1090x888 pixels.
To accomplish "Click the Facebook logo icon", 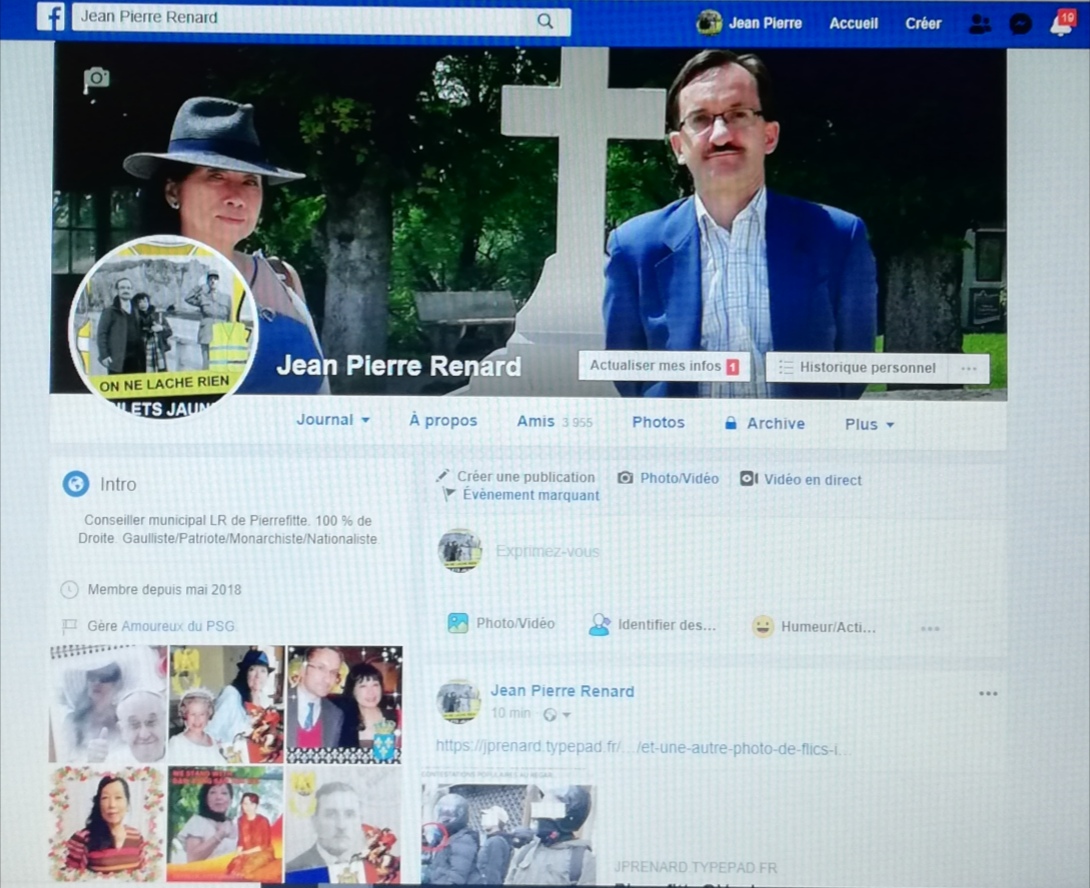I will point(51,17).
